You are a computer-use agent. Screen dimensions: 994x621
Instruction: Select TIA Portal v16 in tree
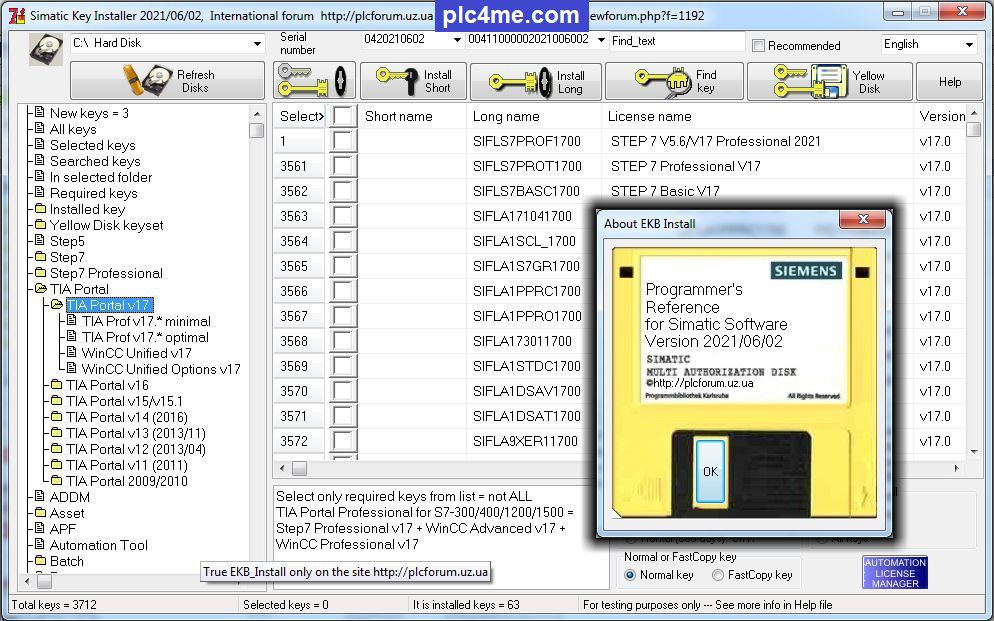tap(107, 385)
